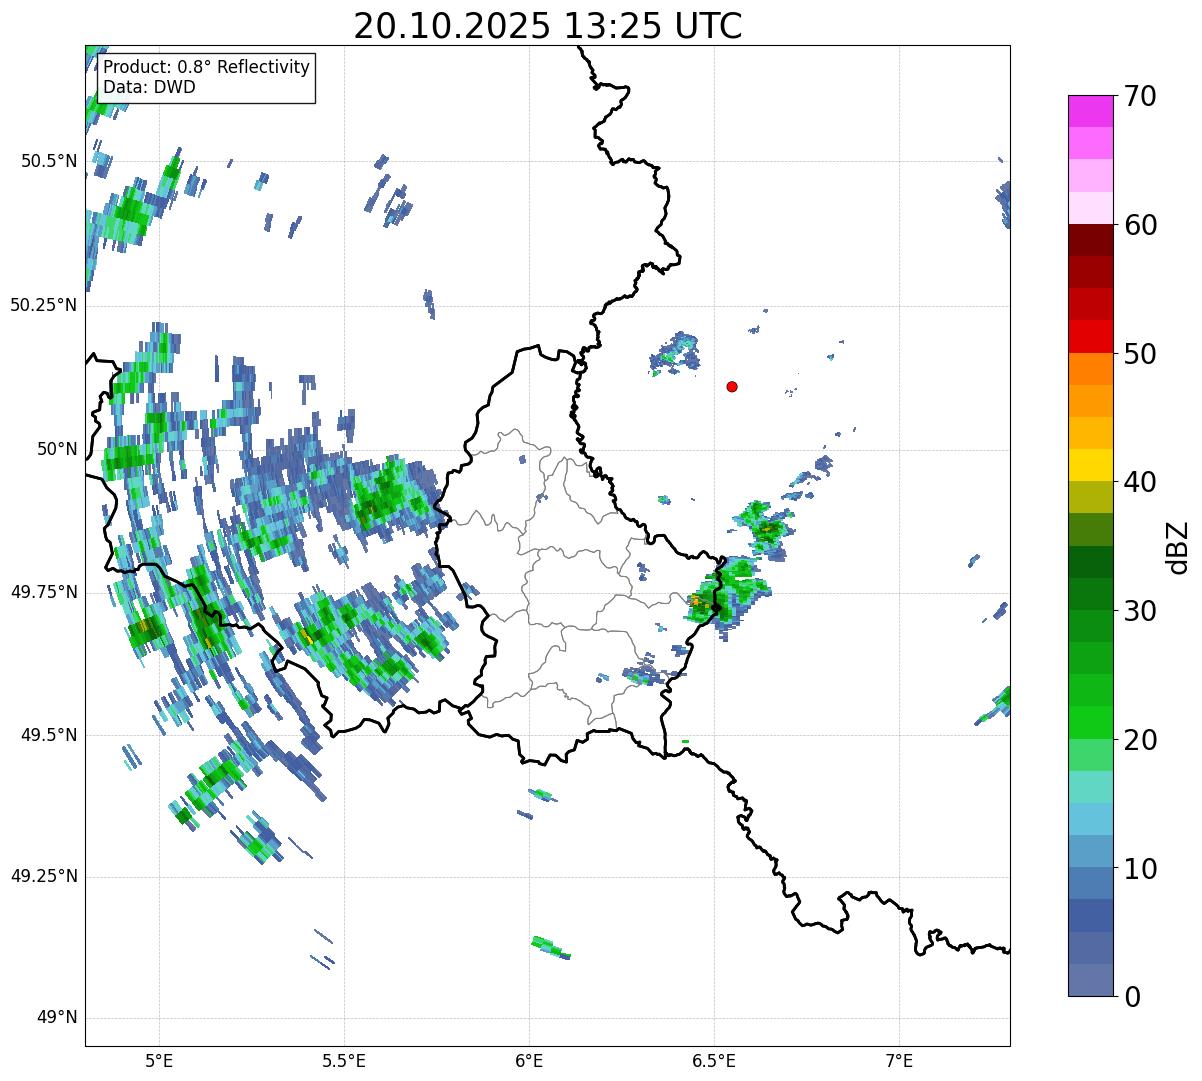Click the 5.5°E longitude label
The height and width of the screenshot is (1081, 1202).
click(344, 1060)
